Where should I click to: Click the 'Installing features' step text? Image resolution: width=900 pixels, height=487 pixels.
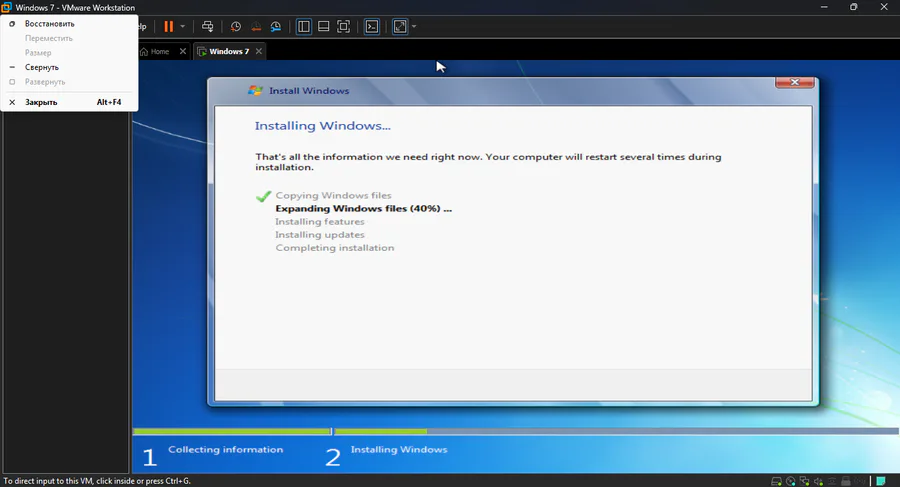point(320,222)
